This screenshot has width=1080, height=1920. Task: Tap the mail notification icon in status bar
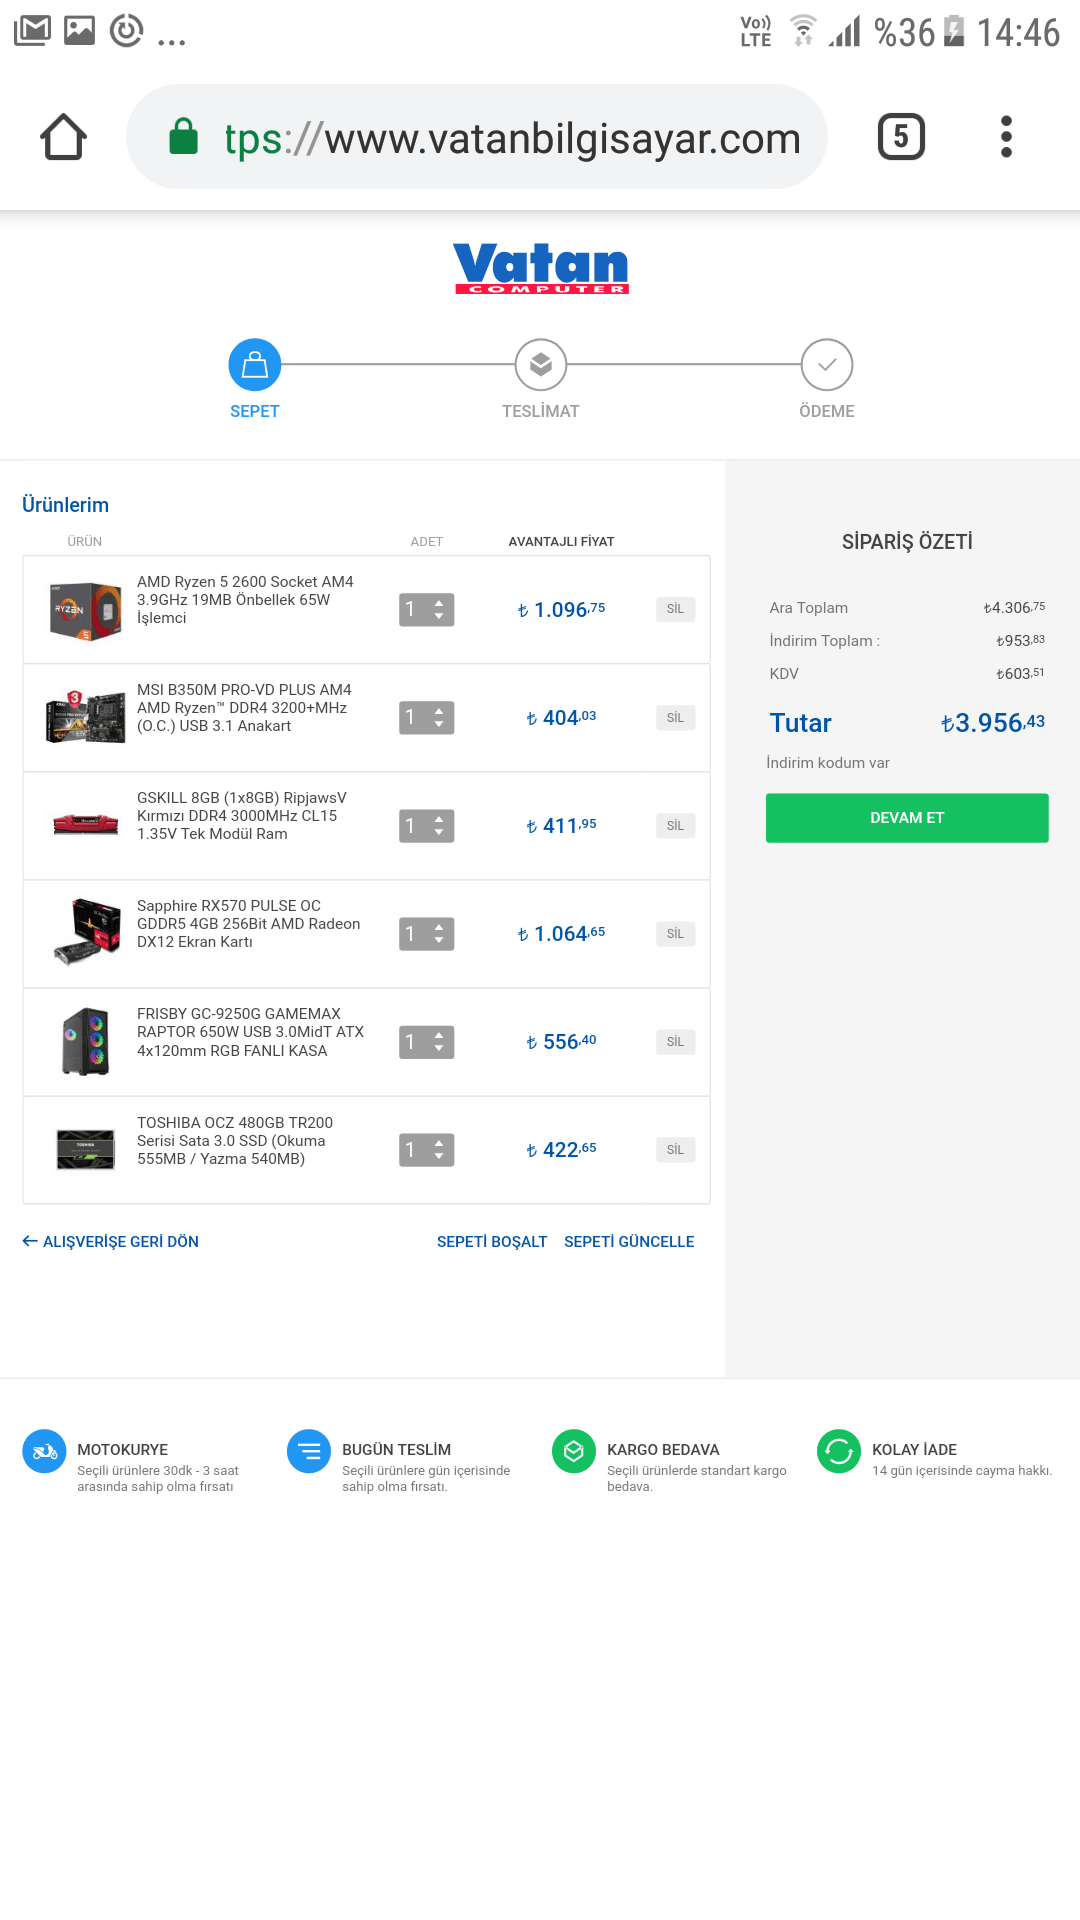click(33, 31)
